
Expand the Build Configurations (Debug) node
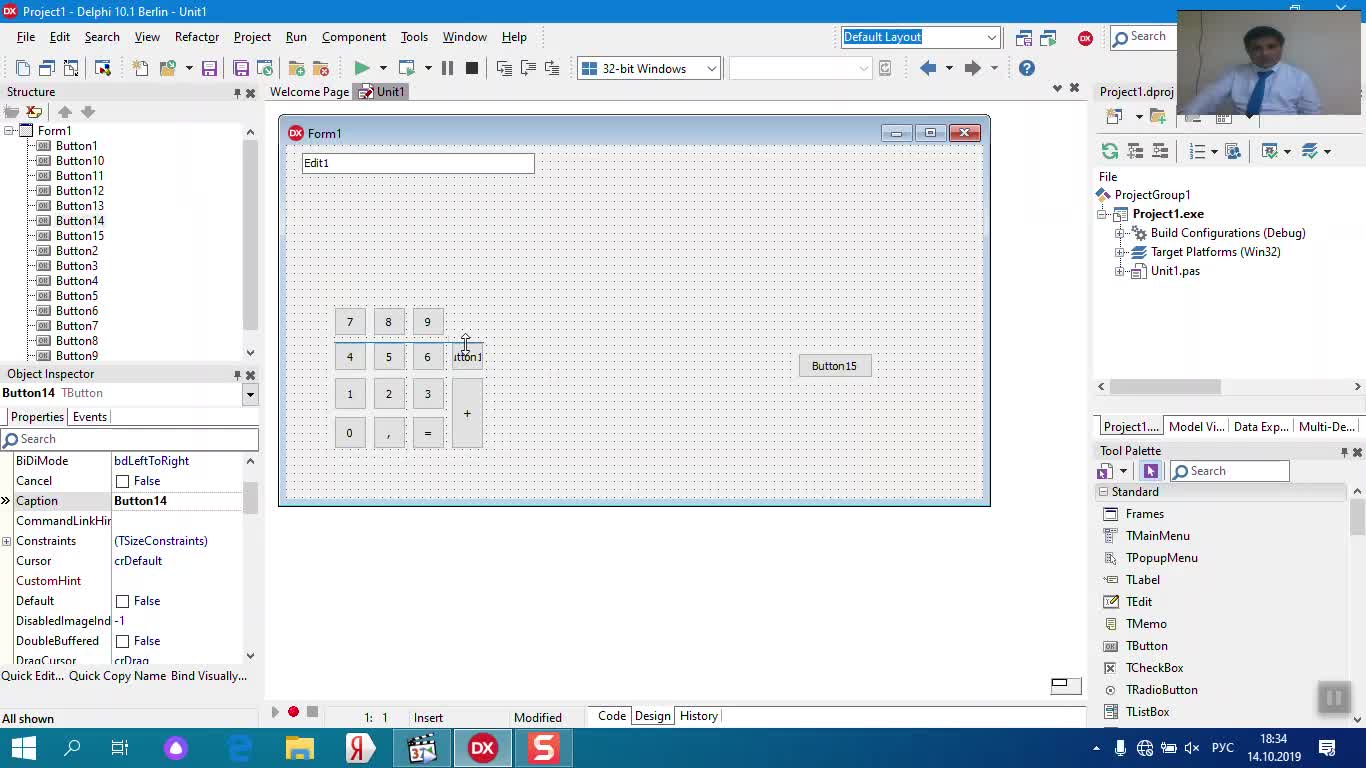pyautogui.click(x=1120, y=233)
